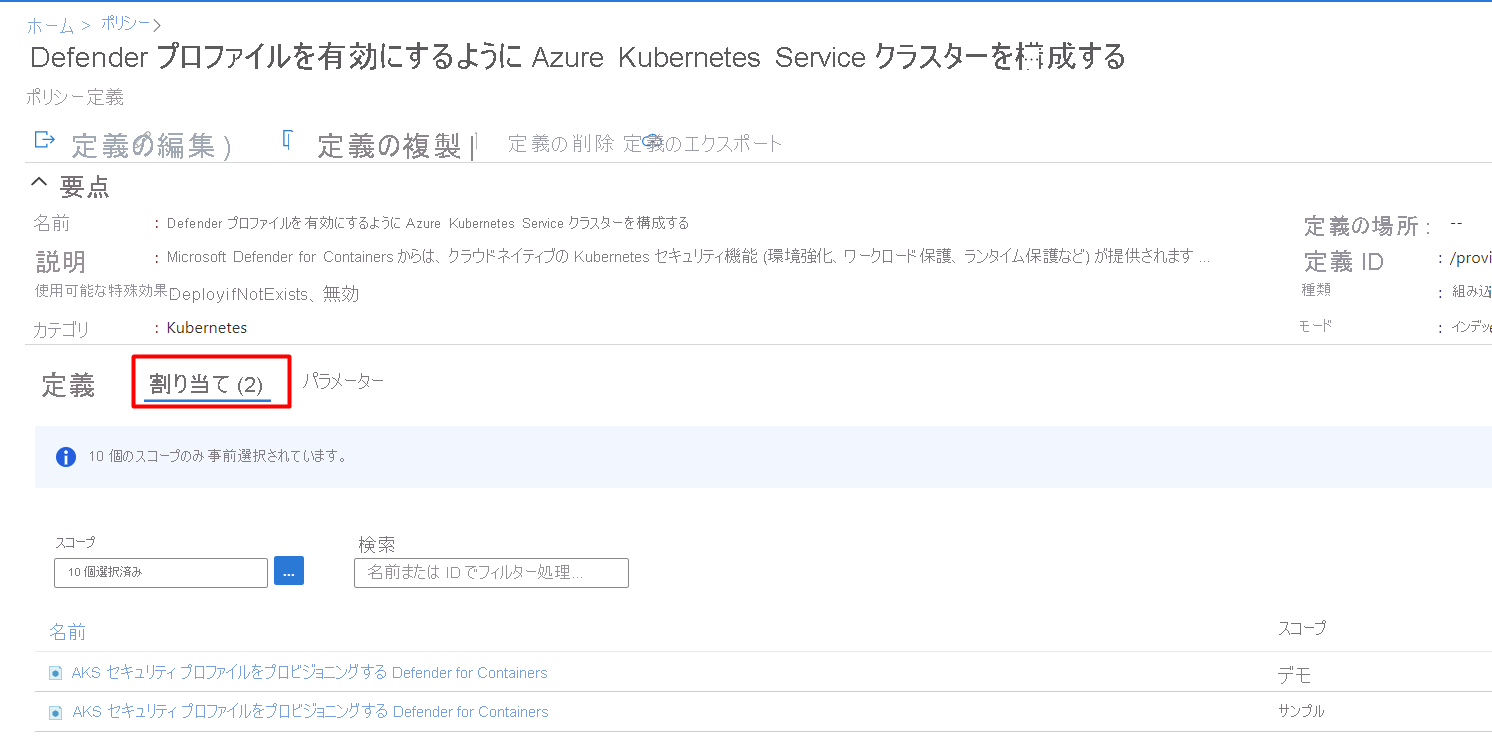Image resolution: width=1492 pixels, height=747 pixels.
Task: Click the 定義の編集 button
Action: [x=144, y=146]
